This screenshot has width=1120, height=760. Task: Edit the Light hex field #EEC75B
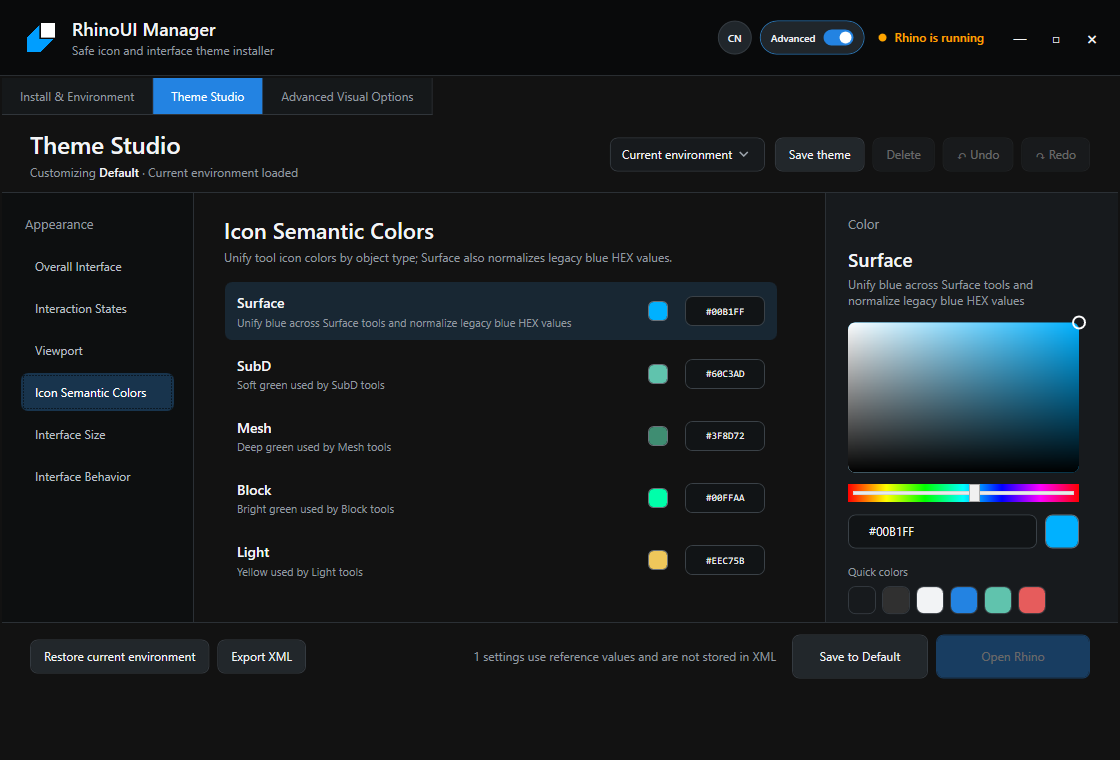(725, 561)
